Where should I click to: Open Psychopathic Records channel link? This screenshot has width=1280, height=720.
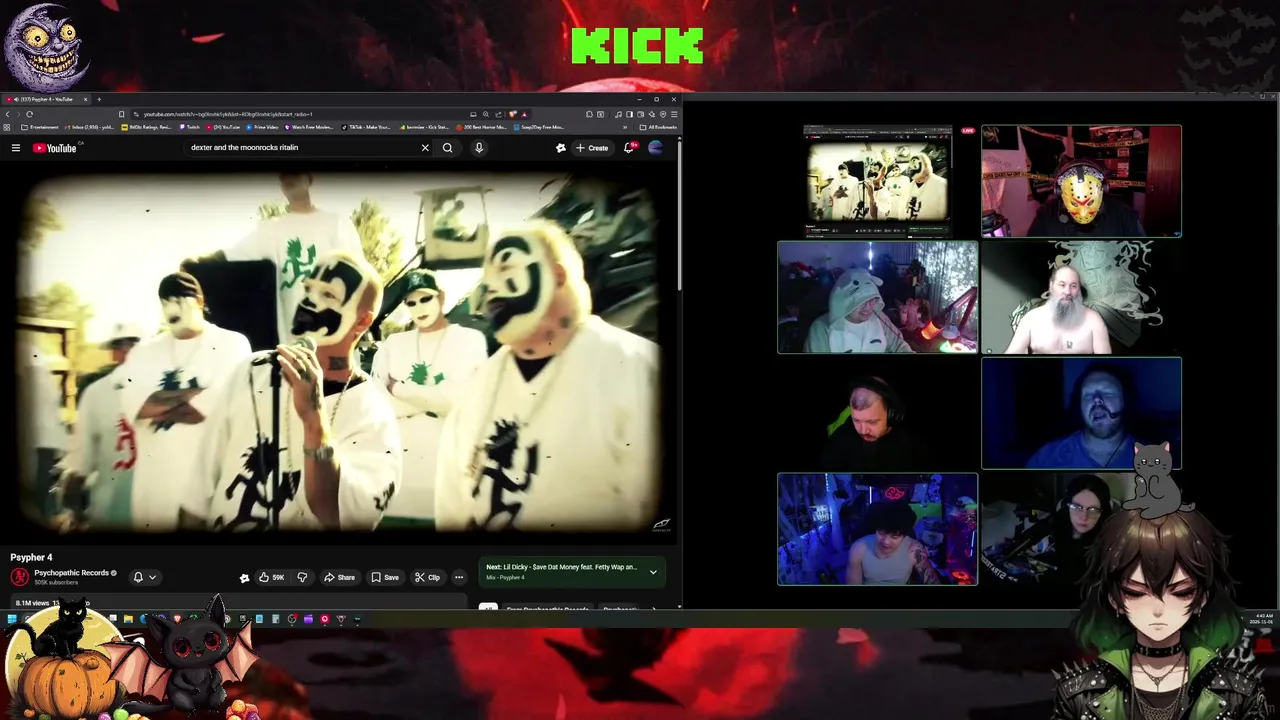click(x=71, y=573)
